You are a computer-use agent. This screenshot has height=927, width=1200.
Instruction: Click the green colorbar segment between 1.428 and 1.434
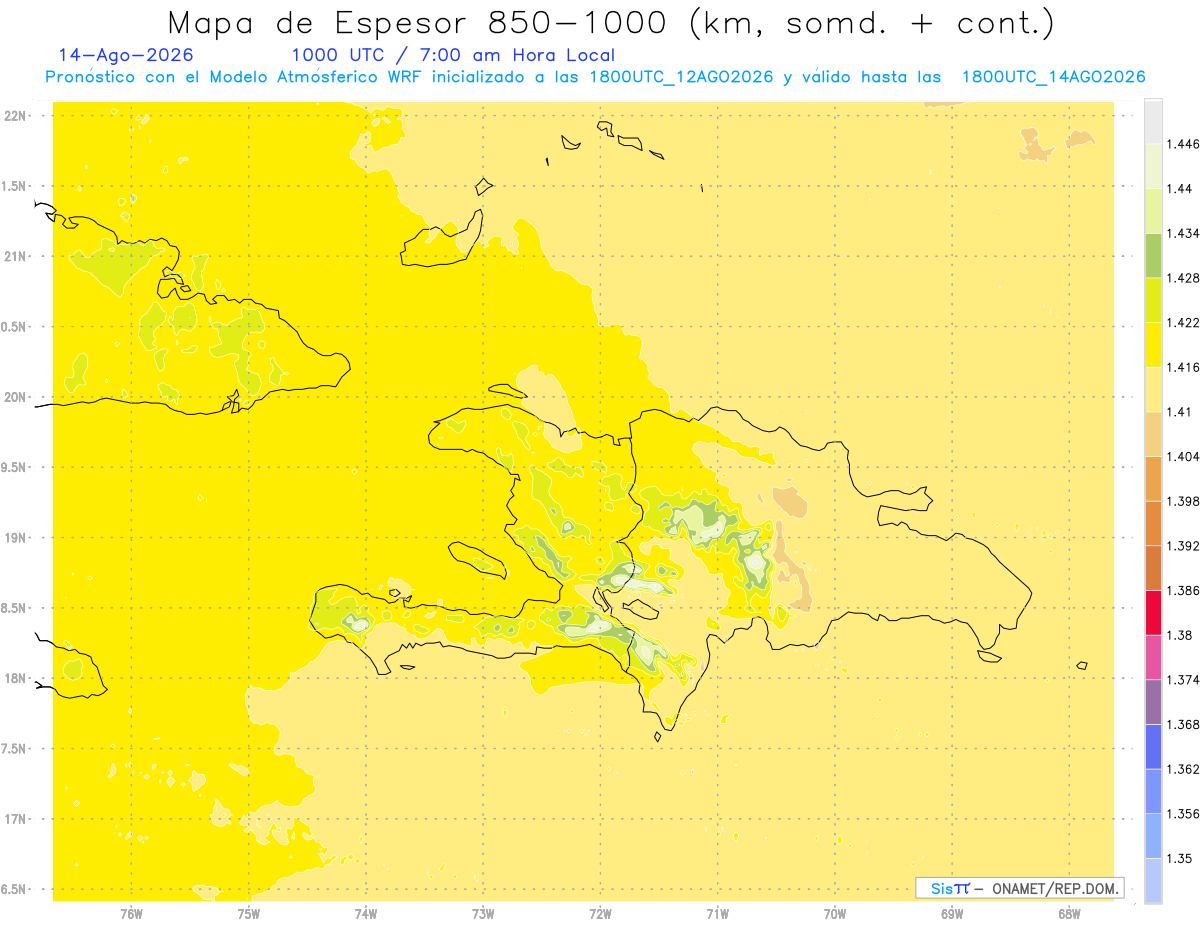[1153, 255]
